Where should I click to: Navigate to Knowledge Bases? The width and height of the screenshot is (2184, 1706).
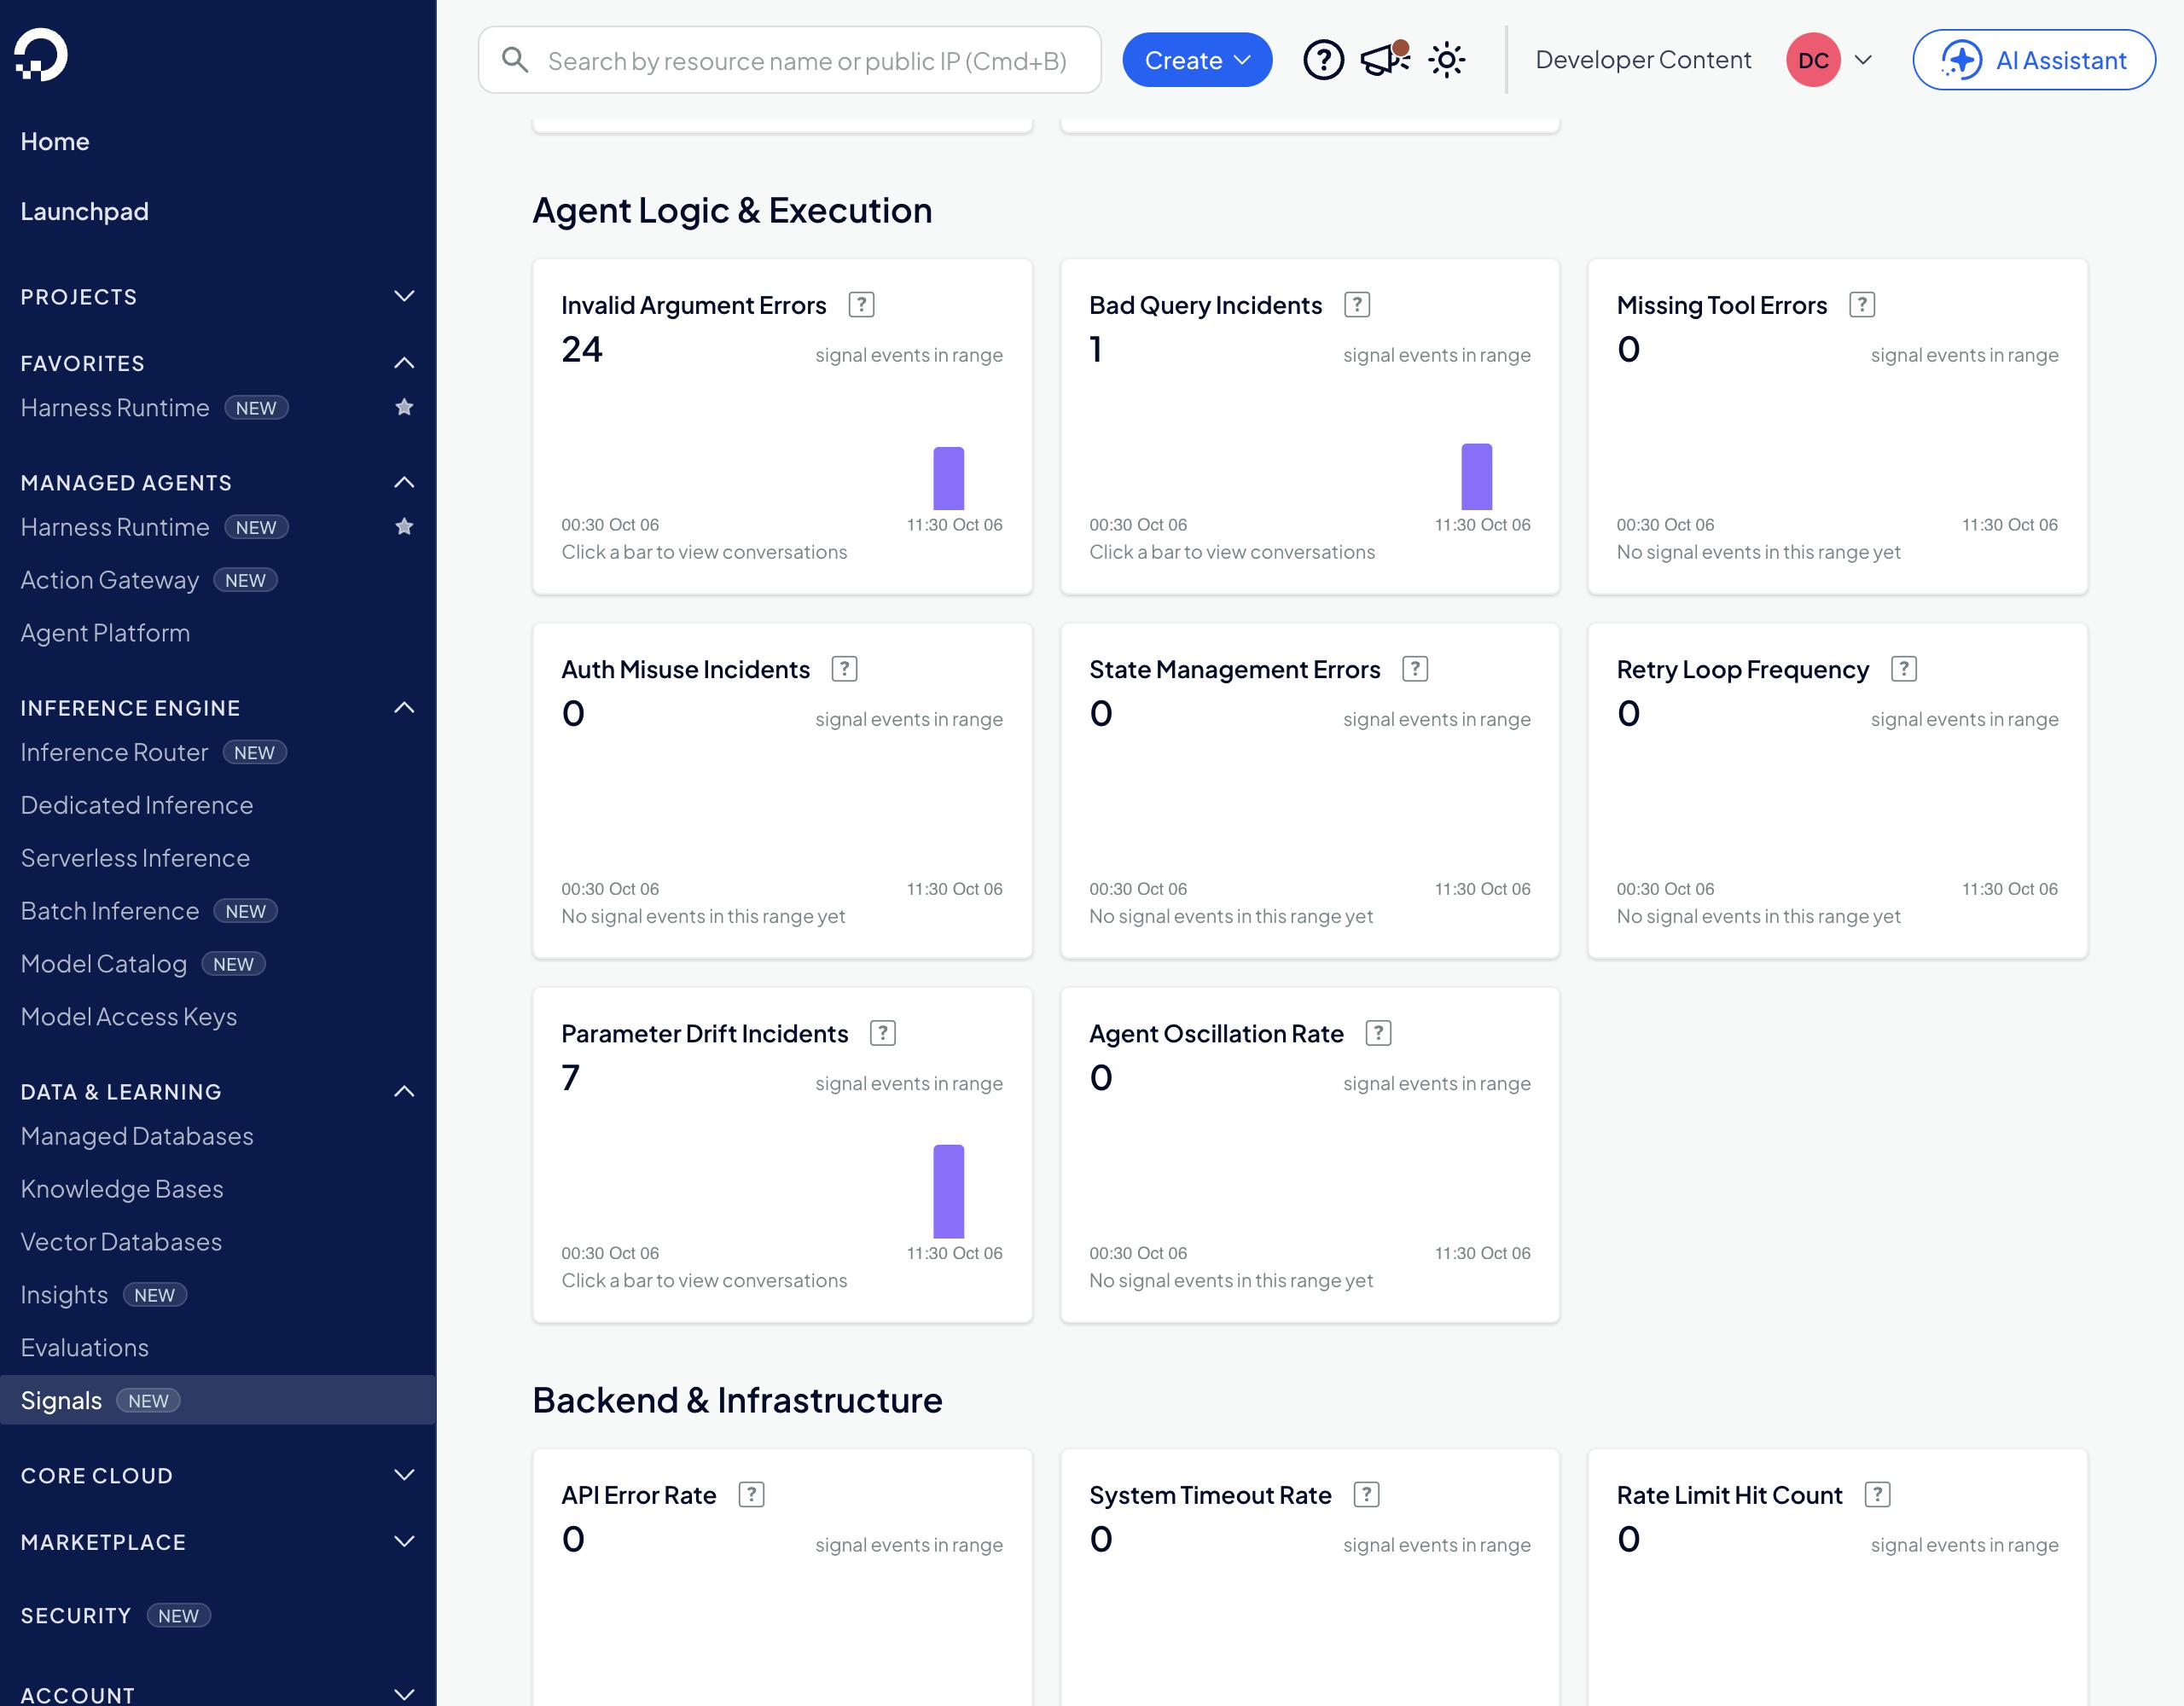[122, 1189]
